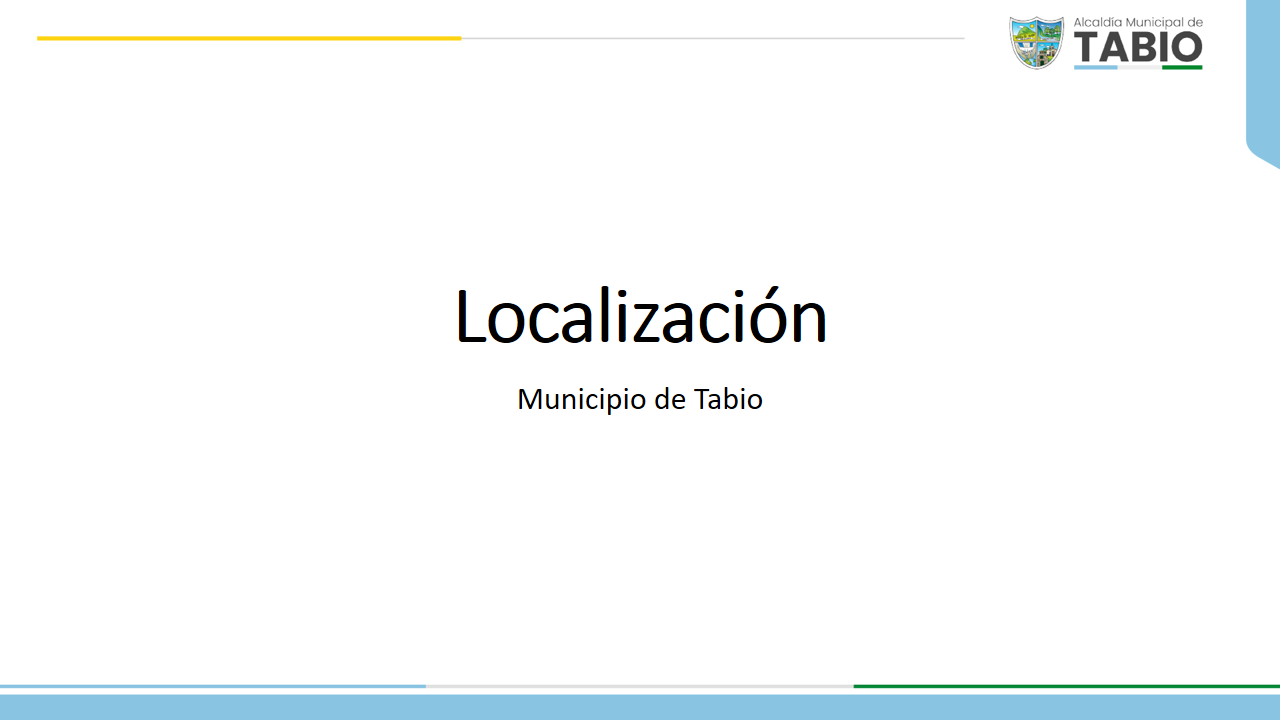This screenshot has height=720, width=1280.
Task: Select the blue corner shape at top right
Action: coord(1264,80)
